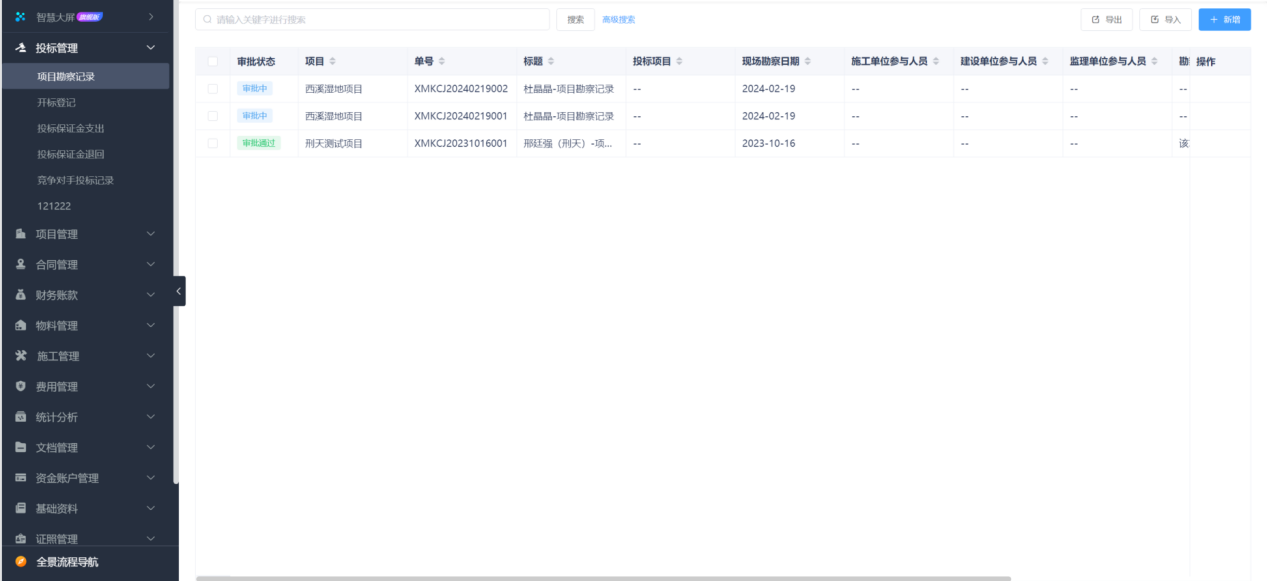This screenshot has height=581, width=1267.
Task: Open the 高级搜索 link
Action: (x=618, y=20)
